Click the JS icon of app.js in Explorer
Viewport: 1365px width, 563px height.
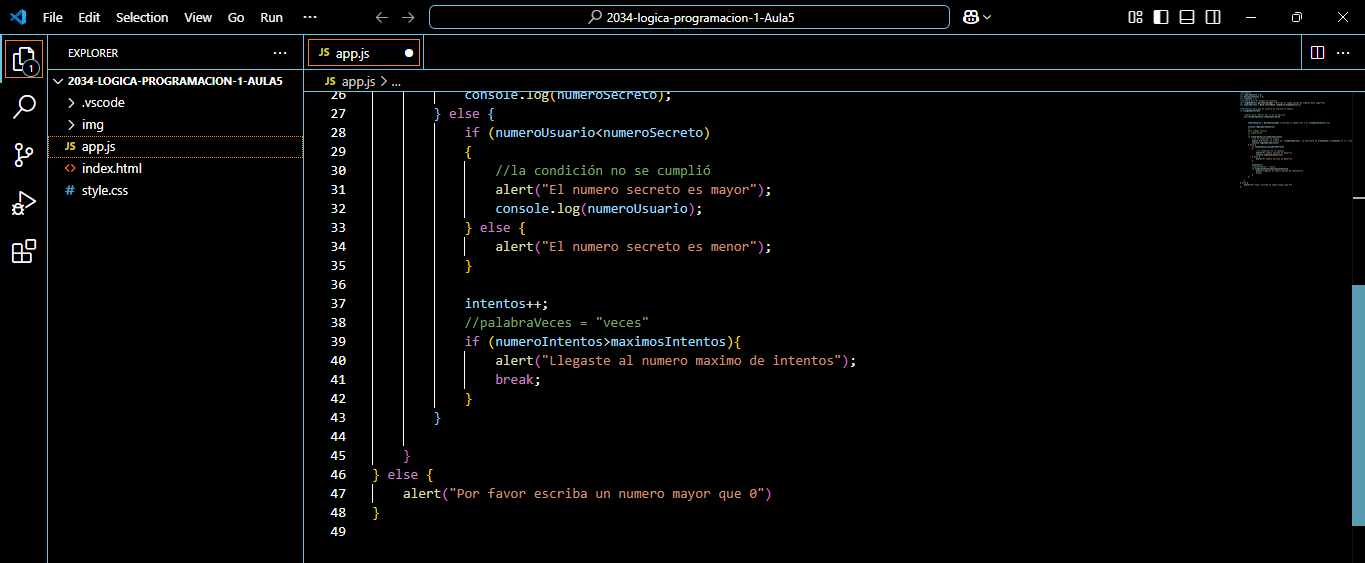click(x=70, y=147)
